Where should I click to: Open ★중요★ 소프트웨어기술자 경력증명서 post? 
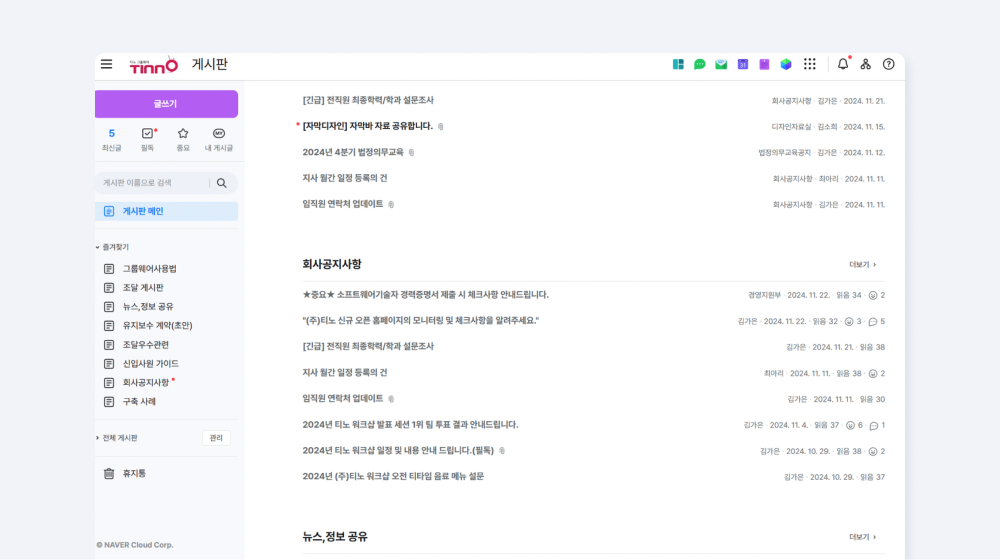425,295
